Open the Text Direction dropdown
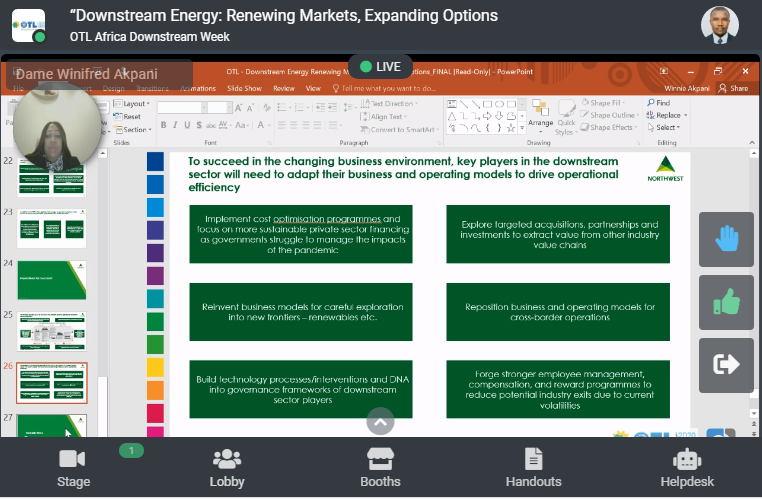This screenshot has height=500, width=762. (389, 103)
